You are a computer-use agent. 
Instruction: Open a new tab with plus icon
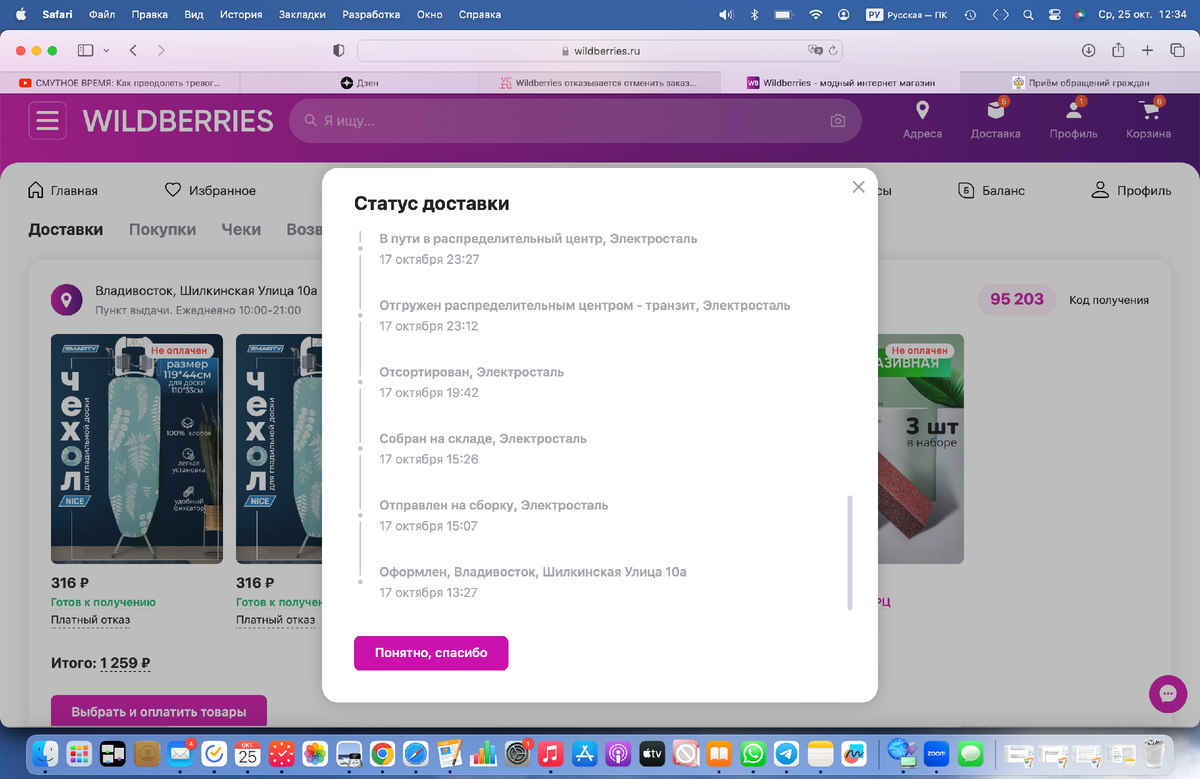pos(1148,50)
